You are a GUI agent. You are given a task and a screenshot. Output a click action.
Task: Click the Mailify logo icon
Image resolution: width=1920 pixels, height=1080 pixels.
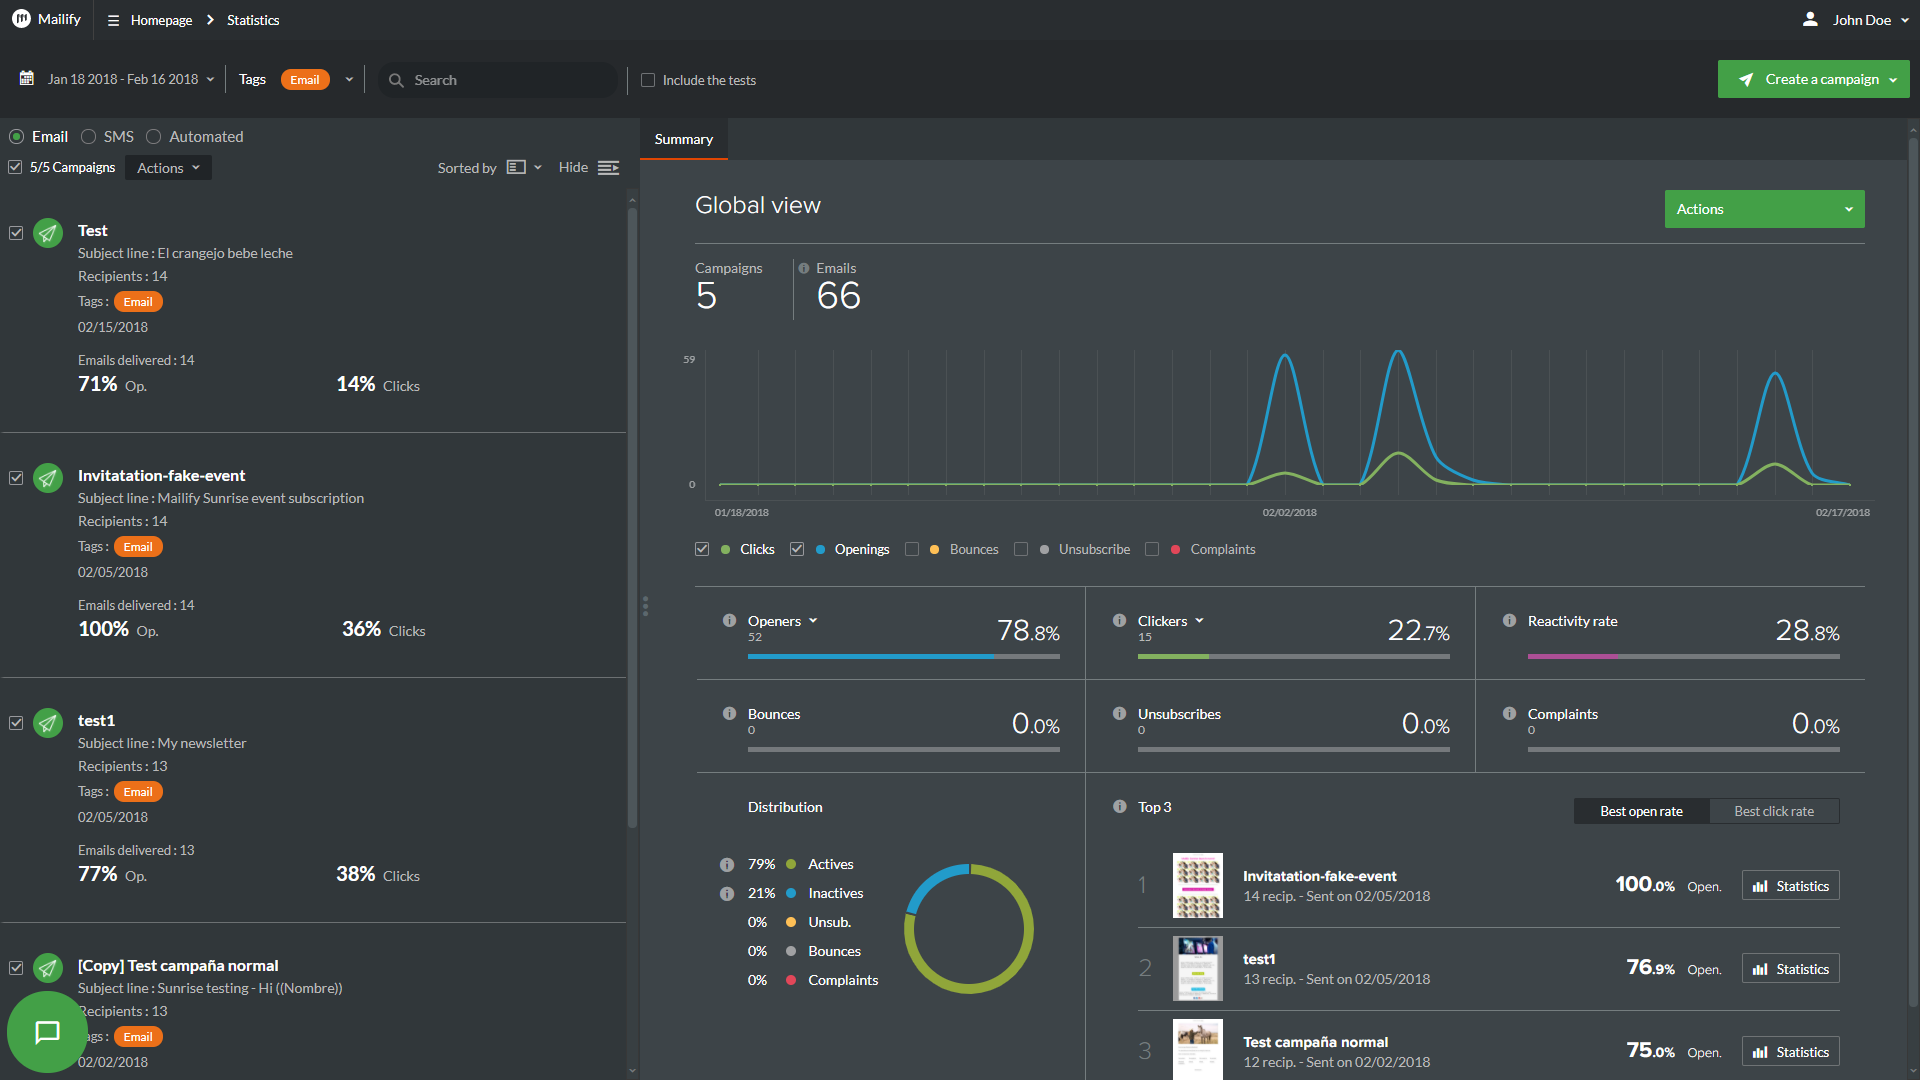[21, 19]
